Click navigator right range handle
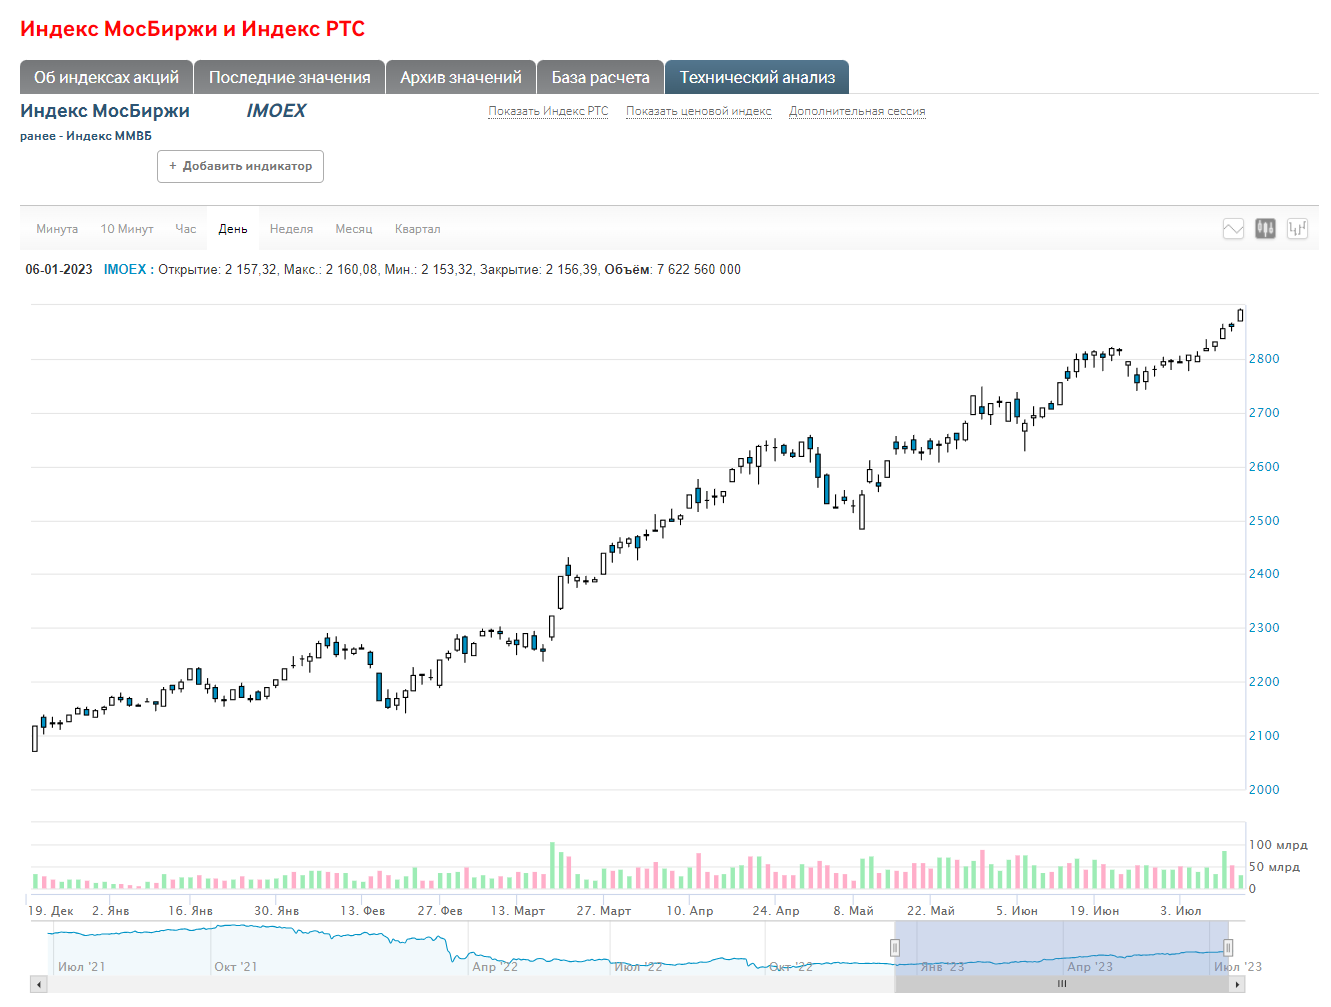Screen dimensions: 1331x1007 click(x=1228, y=948)
